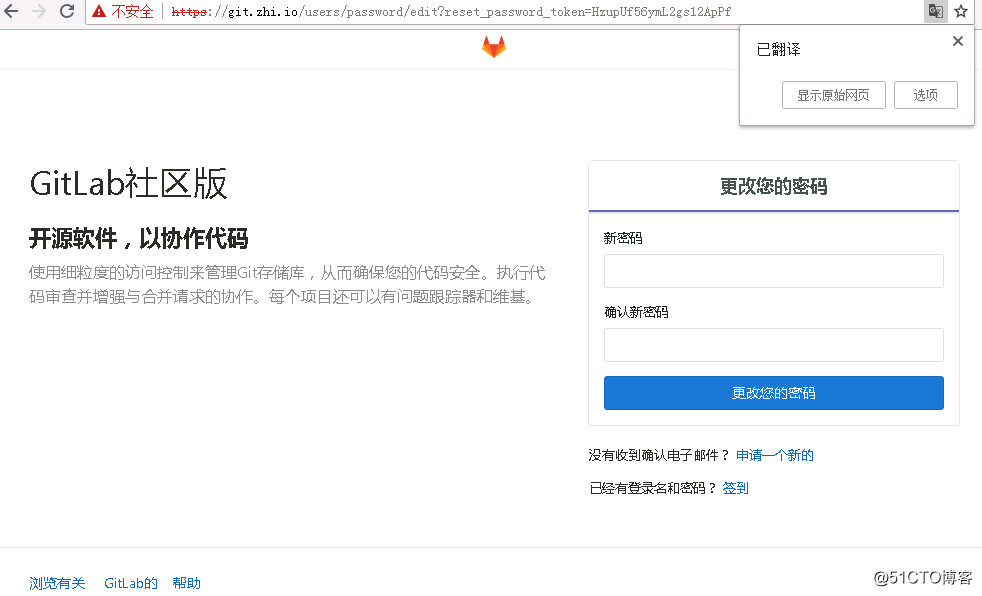This screenshot has height=596, width=982.
Task: Click the 已翻译 popup label
Action: 778,49
